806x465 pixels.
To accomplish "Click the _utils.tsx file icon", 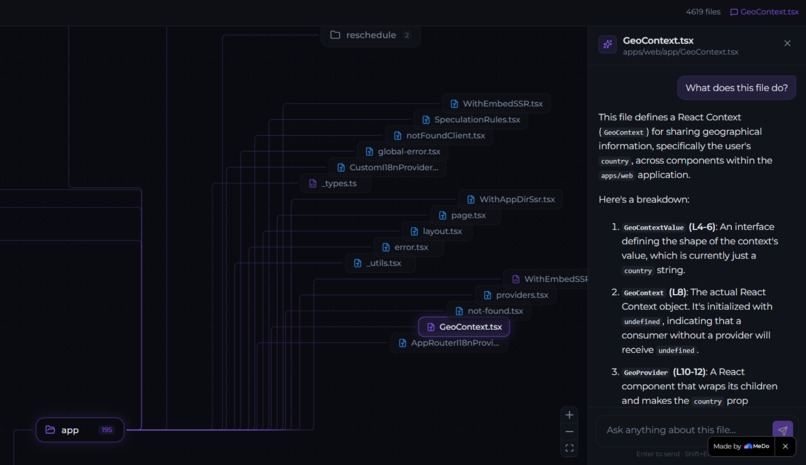I will [x=358, y=263].
